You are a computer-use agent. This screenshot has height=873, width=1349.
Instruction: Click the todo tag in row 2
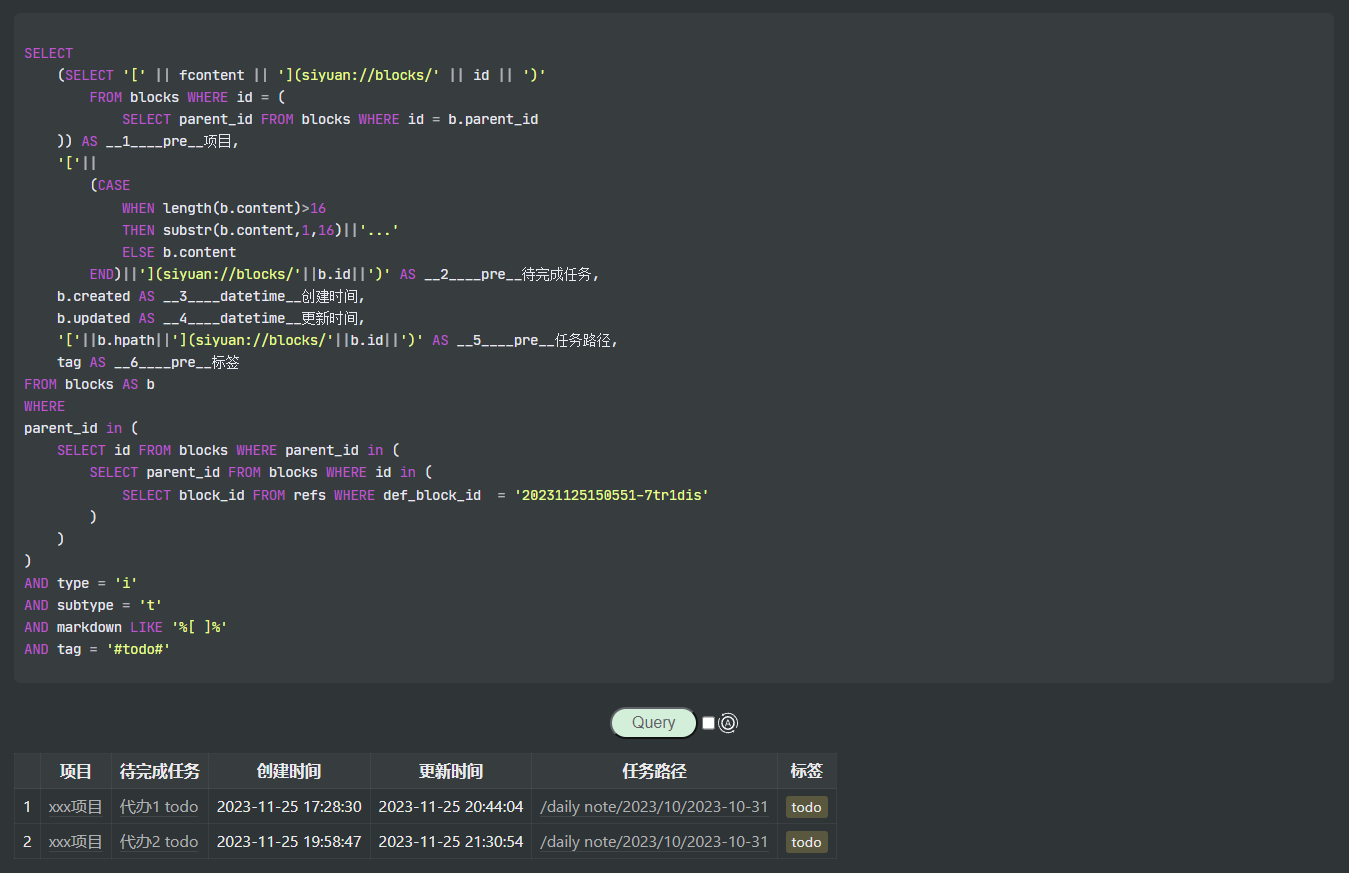[x=806, y=842]
